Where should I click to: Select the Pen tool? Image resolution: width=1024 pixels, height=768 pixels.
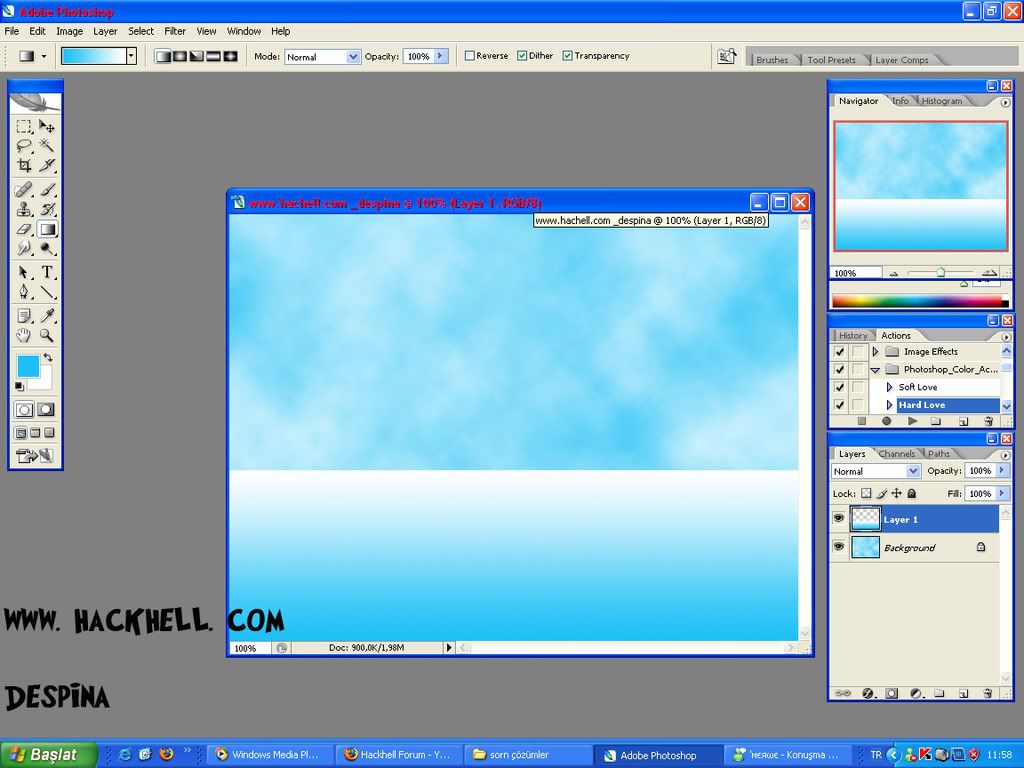click(24, 292)
